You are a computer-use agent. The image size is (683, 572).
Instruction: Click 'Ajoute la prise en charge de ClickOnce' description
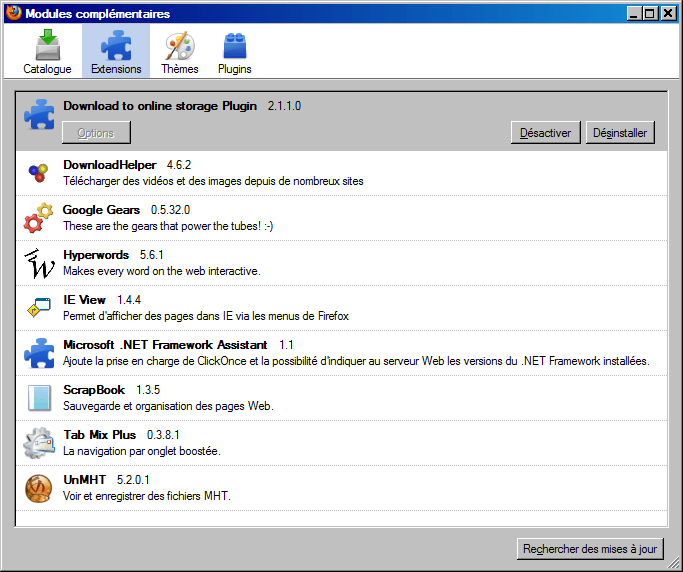(356, 361)
